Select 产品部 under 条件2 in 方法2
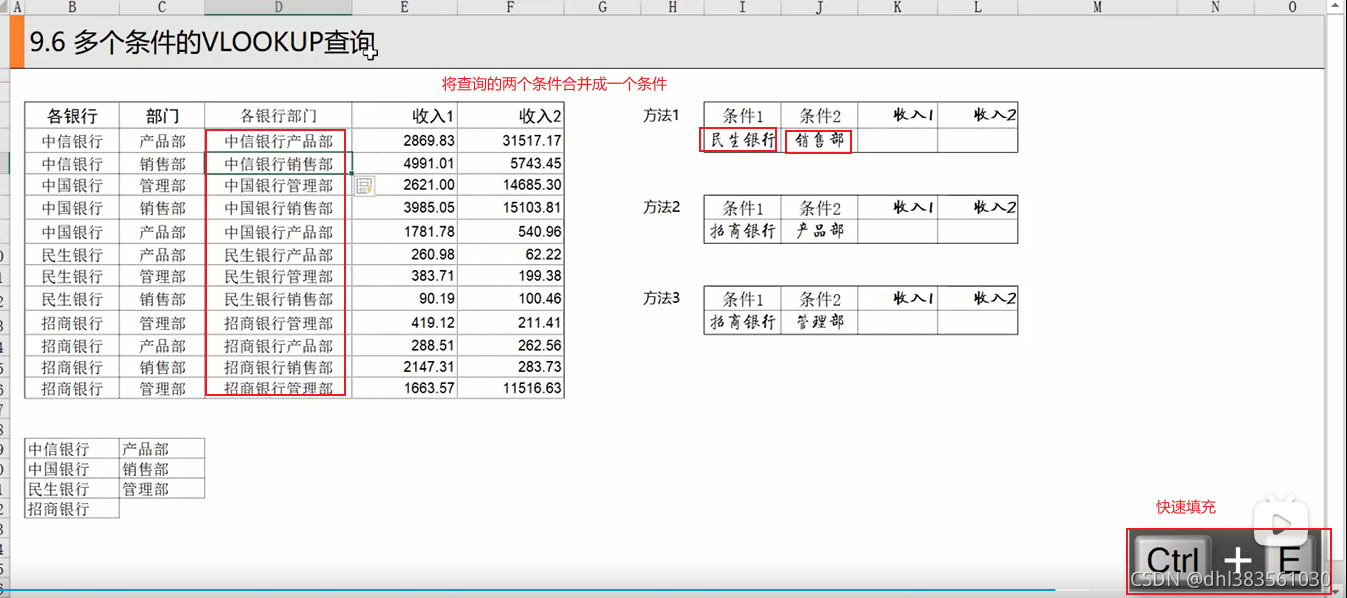Viewport: 1347px width, 598px height. pyautogui.click(x=819, y=231)
